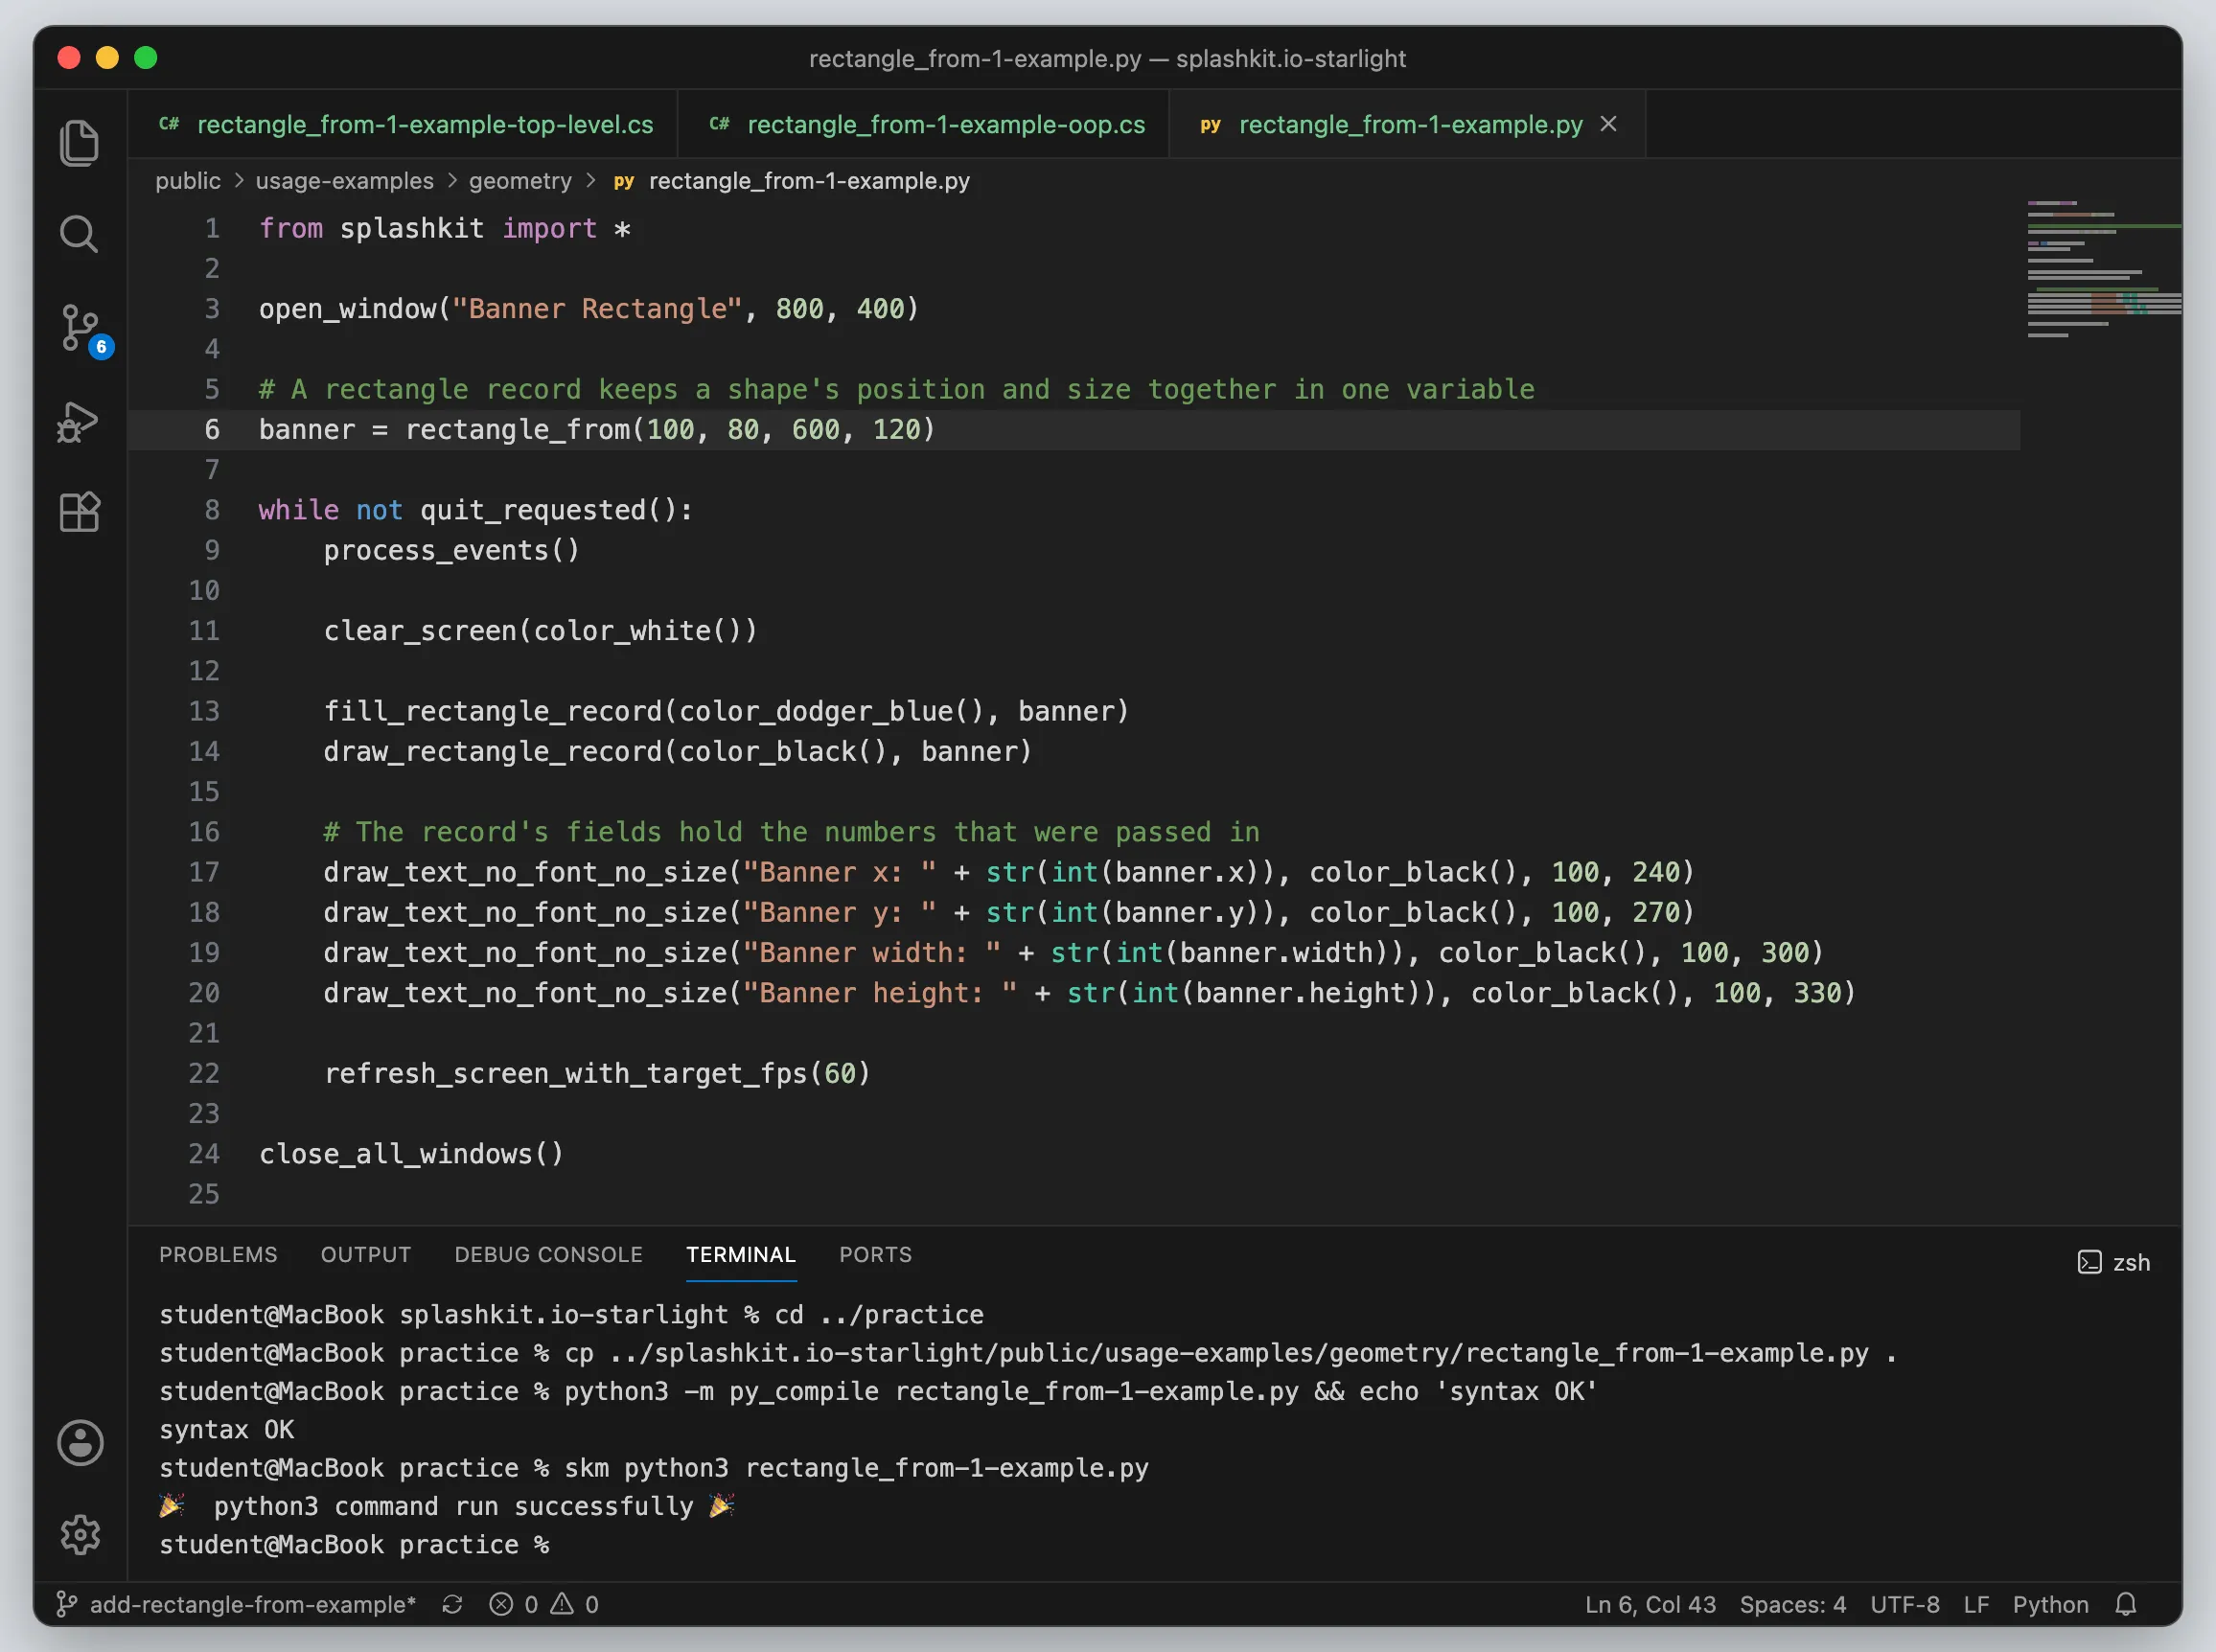2216x1652 pixels.
Task: Click 'close_all_windows()' on line 24
Action: tap(411, 1153)
